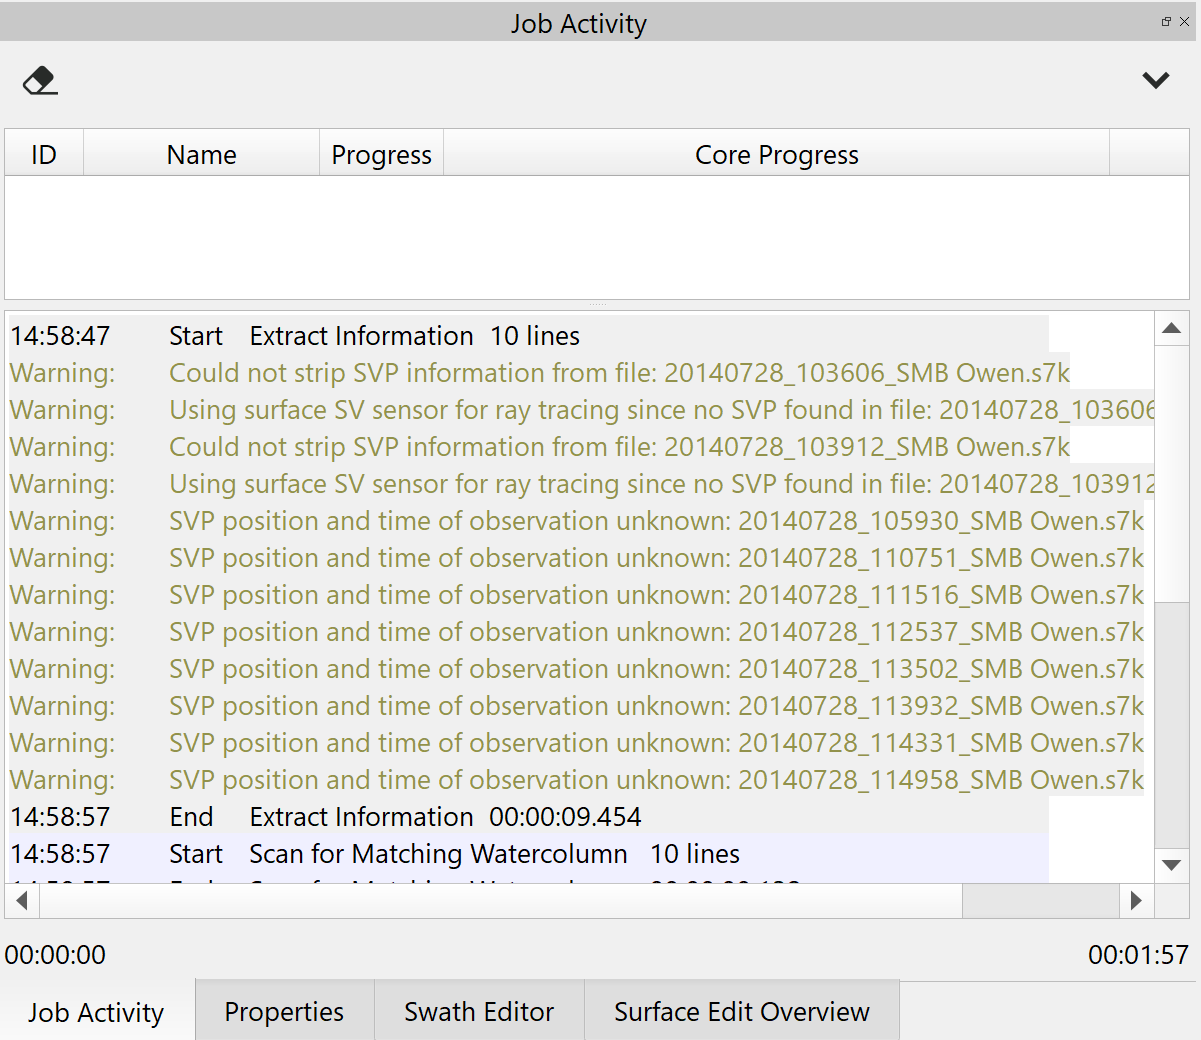Screen dimensions: 1201x1040
Task: Select the Job Activity tab
Action: (x=96, y=1013)
